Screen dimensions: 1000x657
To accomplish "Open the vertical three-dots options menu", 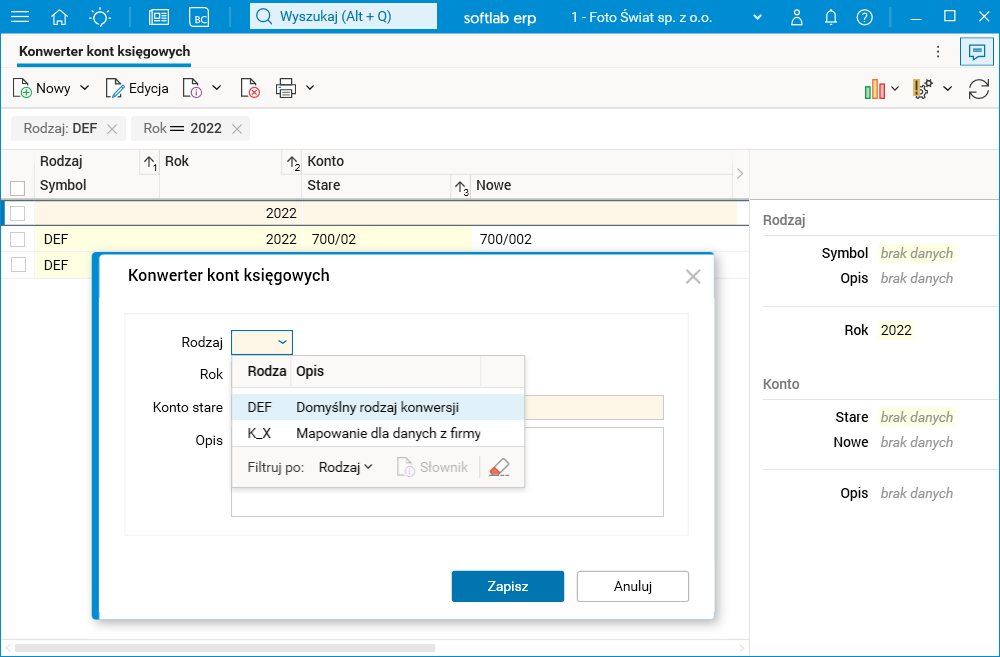I will (x=938, y=52).
